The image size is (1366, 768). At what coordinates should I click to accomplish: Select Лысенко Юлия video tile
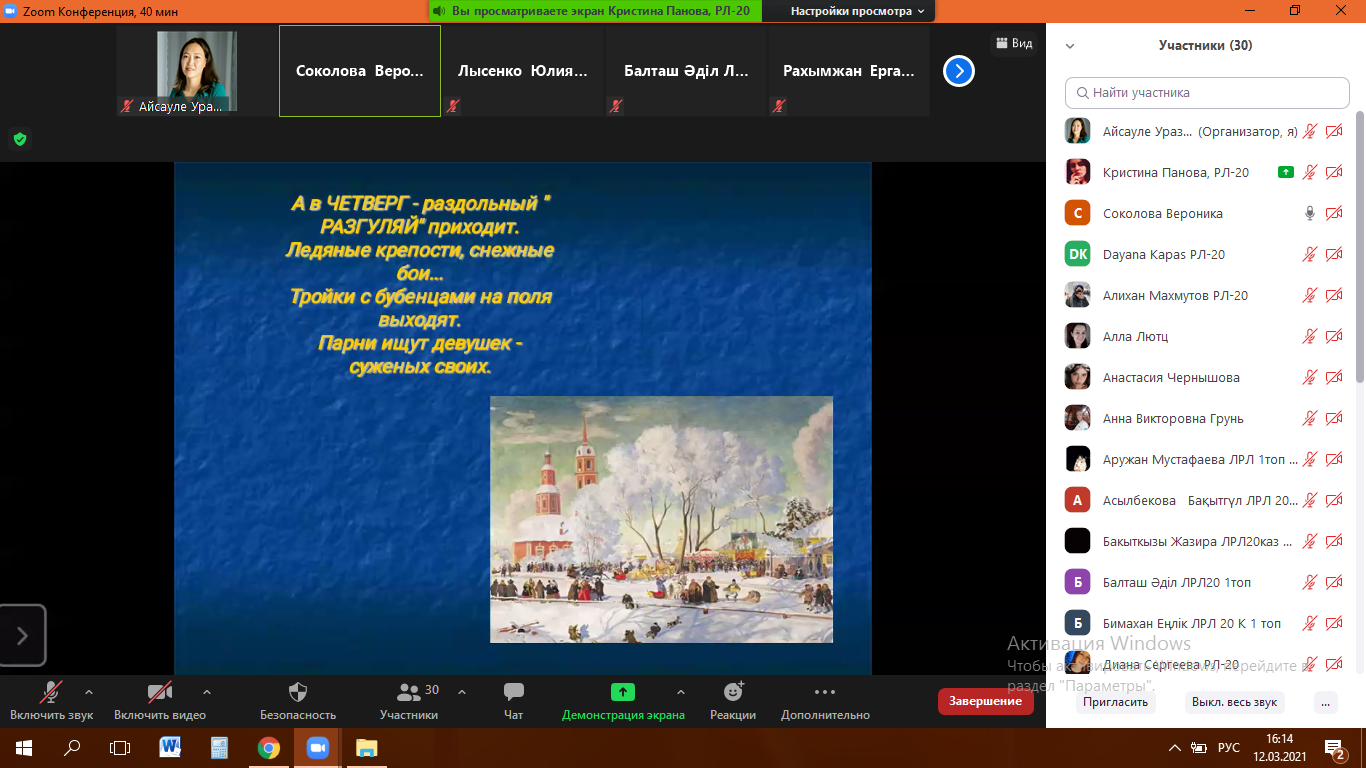[x=523, y=71]
